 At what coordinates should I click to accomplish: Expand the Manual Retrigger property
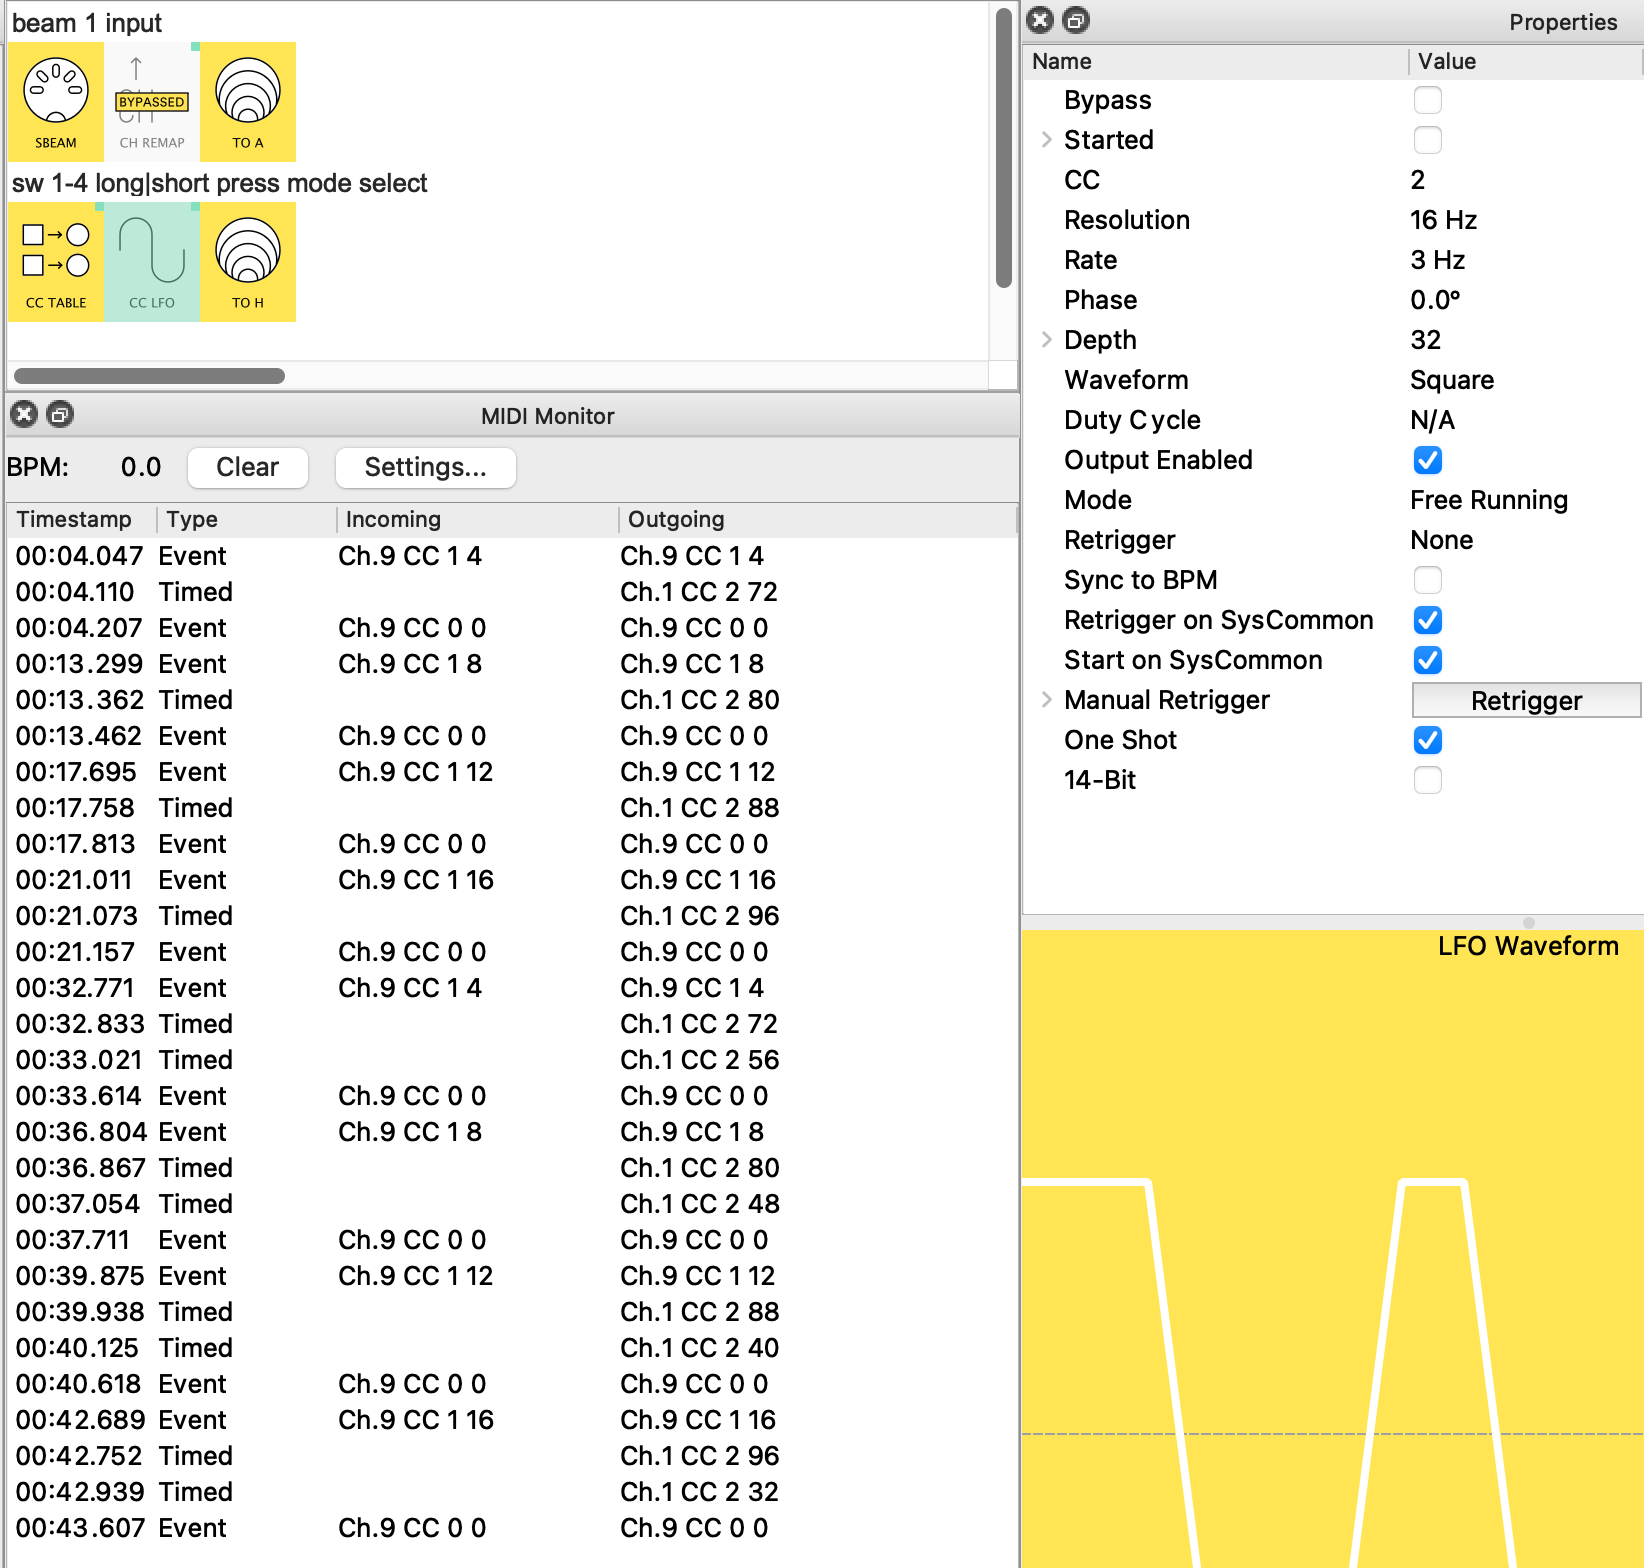(x=1046, y=700)
